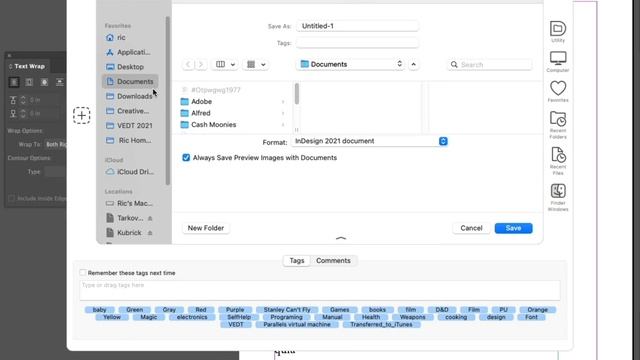Add the Parallels virtual machine tag
Image resolution: width=640 pixels, height=360 pixels.
point(297,324)
